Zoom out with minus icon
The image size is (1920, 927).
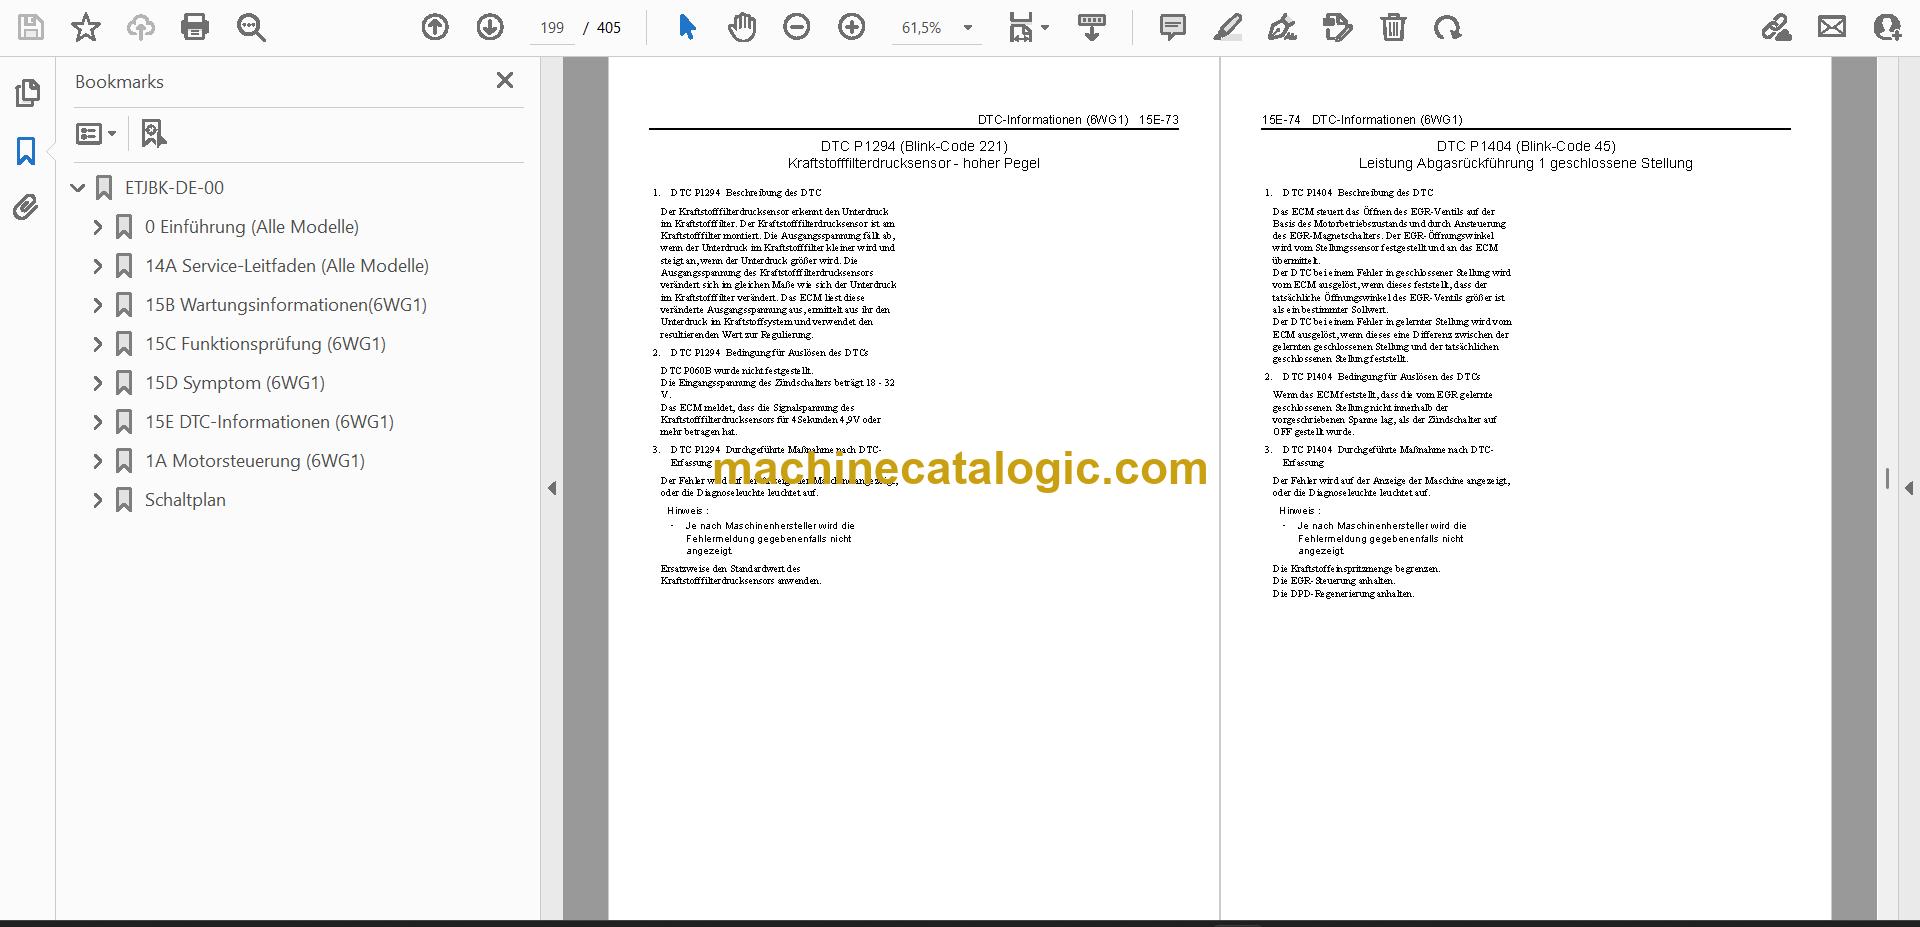pos(796,27)
